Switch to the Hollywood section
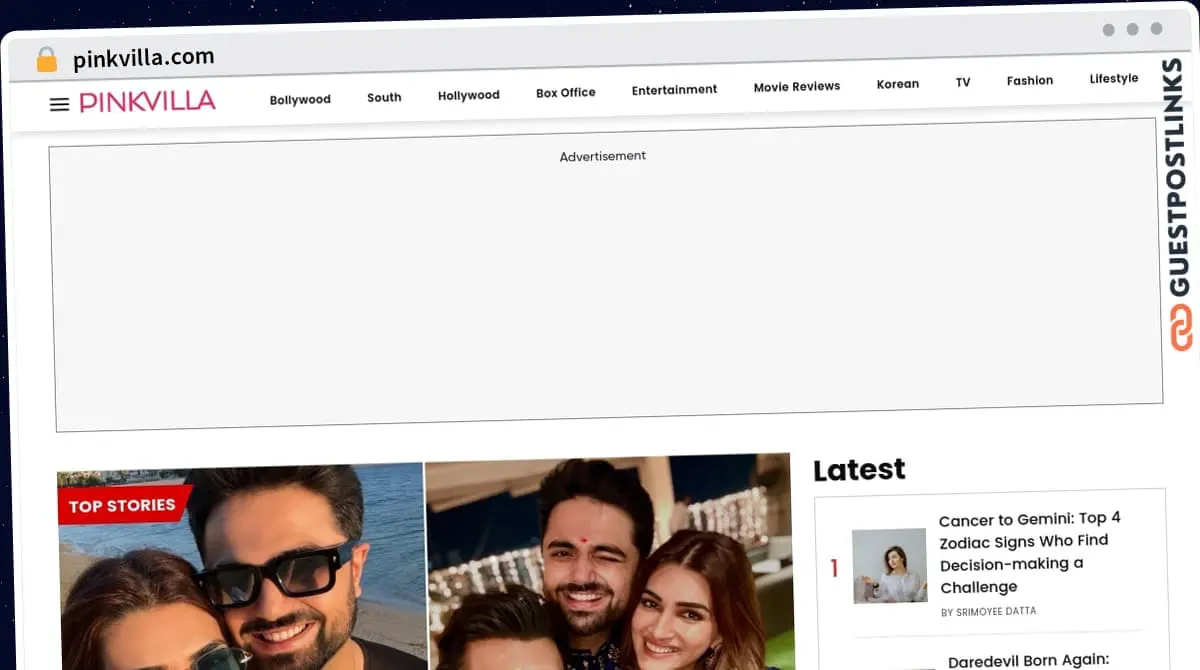Screen dimensions: 1200x670 [x=468, y=95]
